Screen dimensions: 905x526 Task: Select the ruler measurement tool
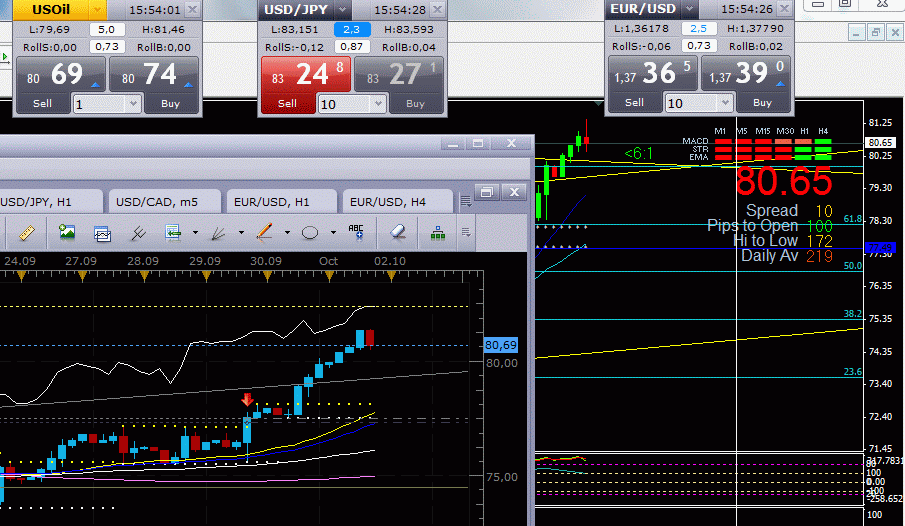pos(27,233)
